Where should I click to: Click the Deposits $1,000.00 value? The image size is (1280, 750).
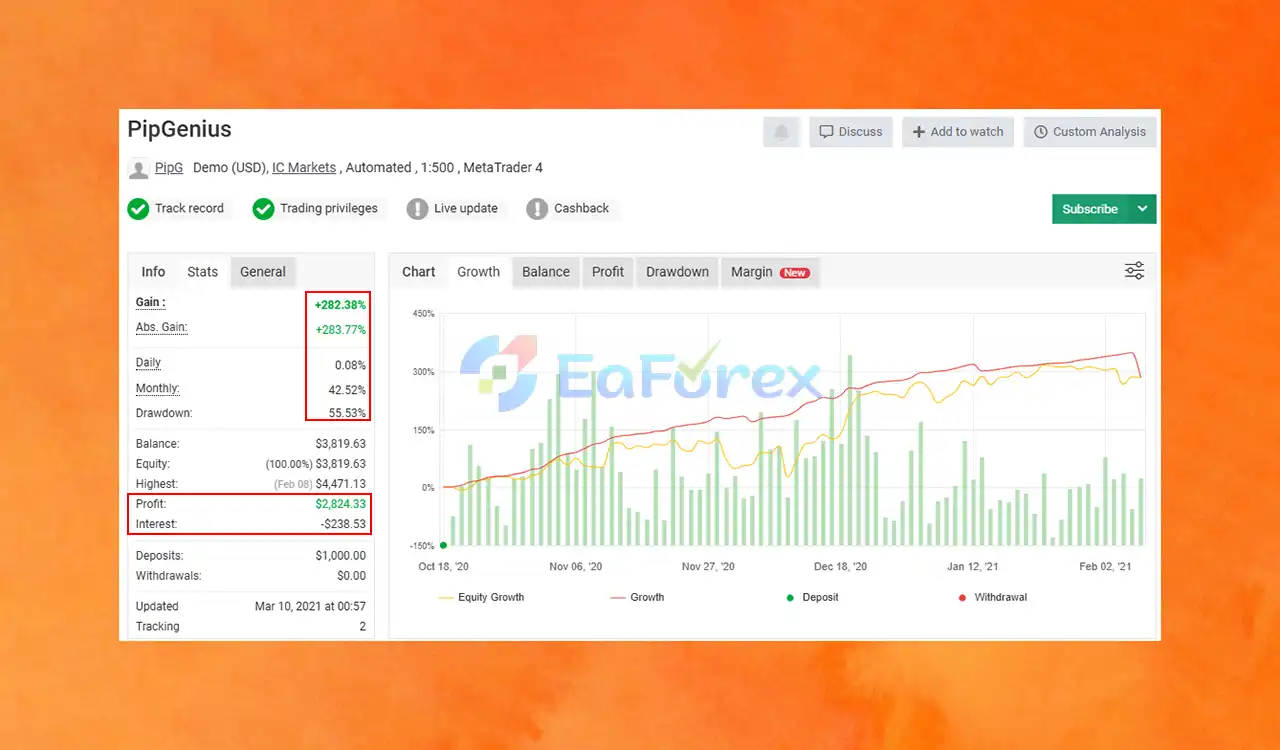pyautogui.click(x=340, y=555)
